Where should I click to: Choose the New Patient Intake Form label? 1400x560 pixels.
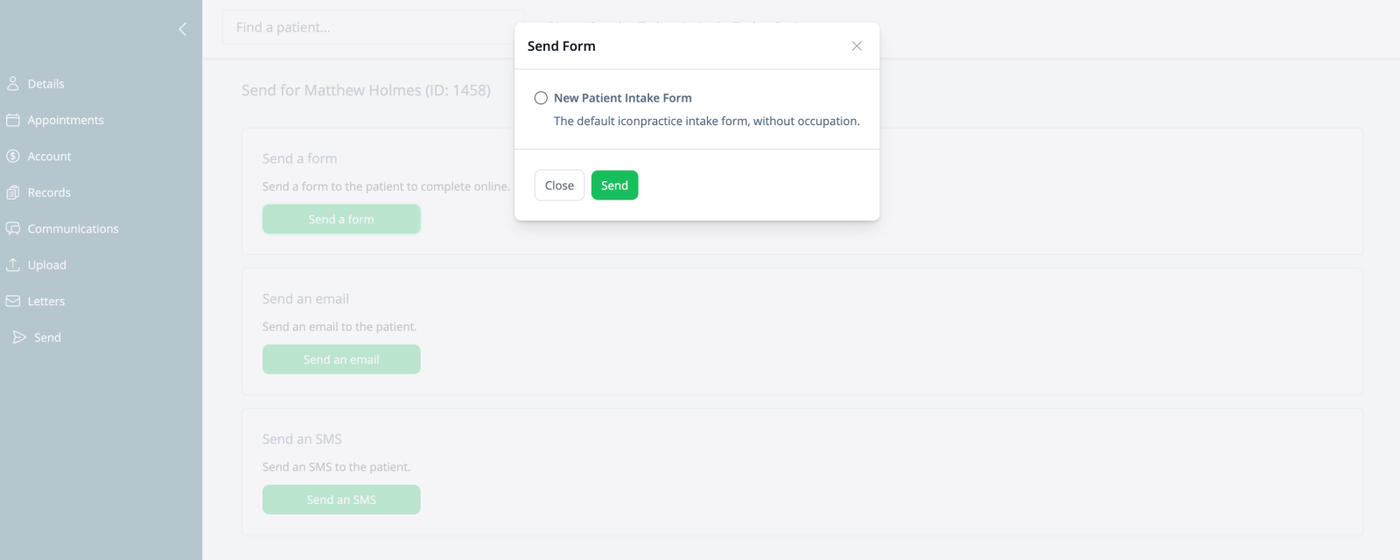(623, 98)
